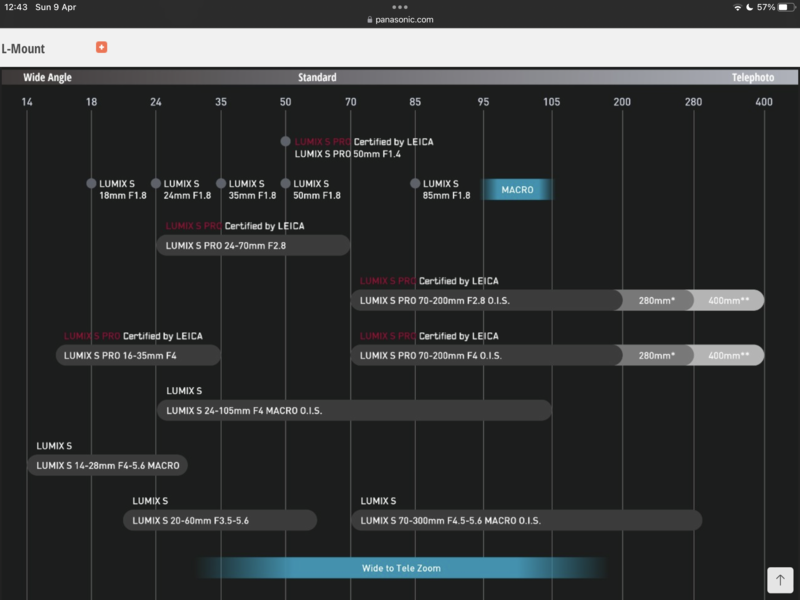Open LUMIX S PRO 70-200mm F2.8 O.I.S. lens
This screenshot has width=800, height=600.
[x=485, y=300]
